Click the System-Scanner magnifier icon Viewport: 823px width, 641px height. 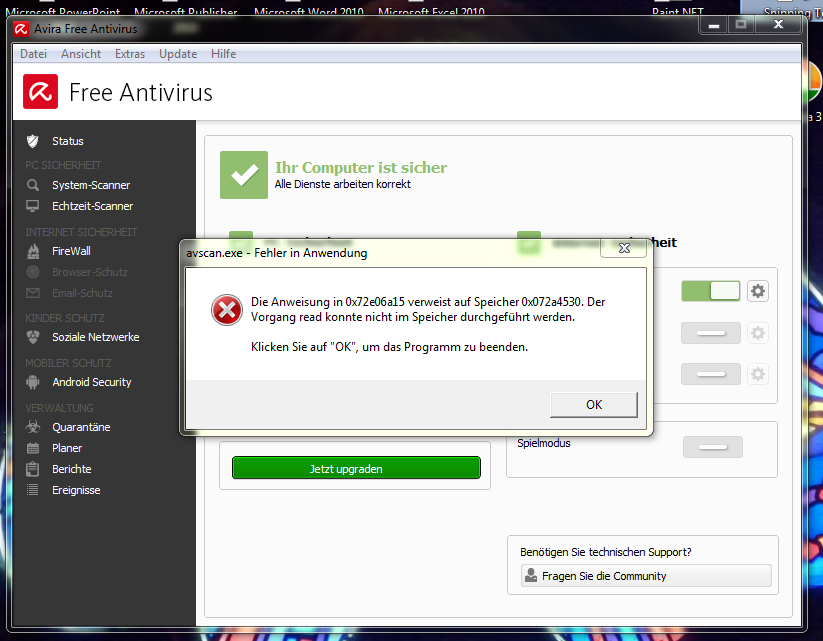click(33, 185)
